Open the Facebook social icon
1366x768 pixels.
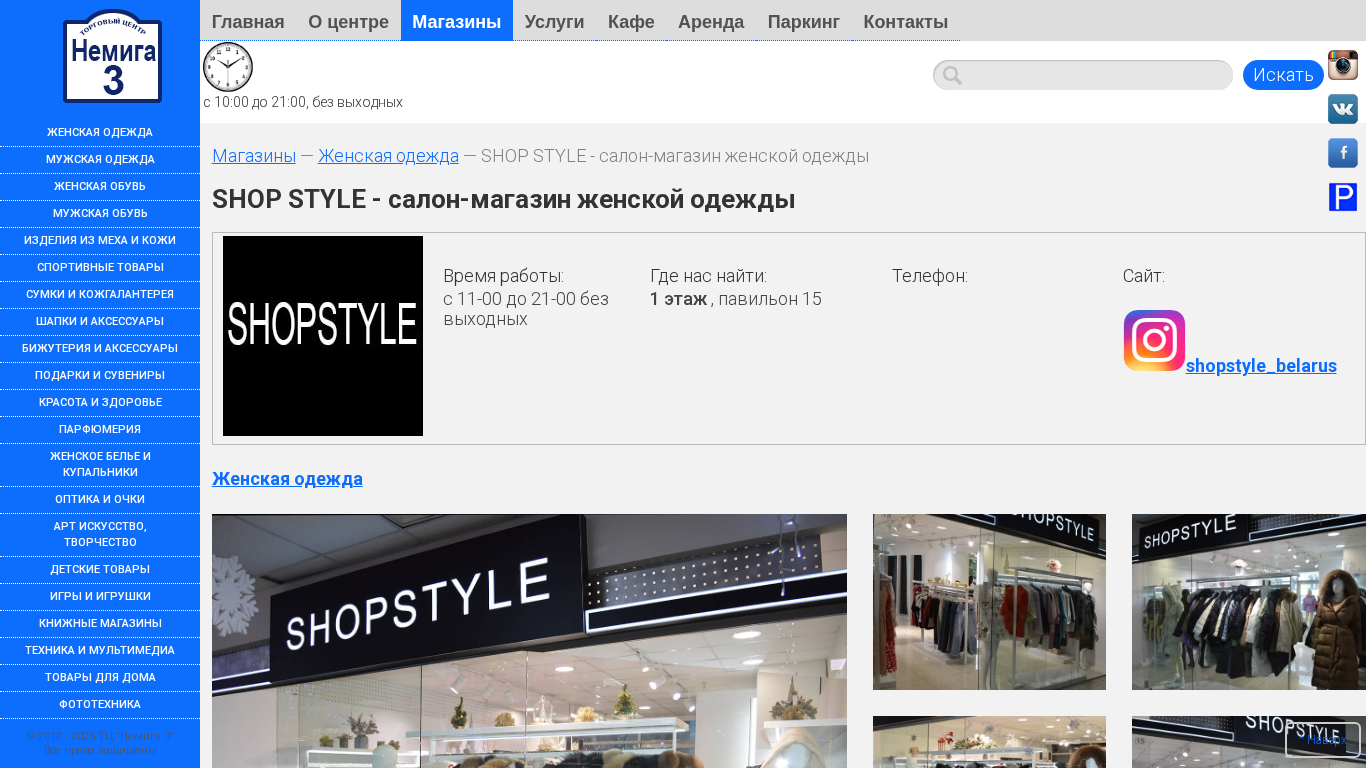point(1343,153)
